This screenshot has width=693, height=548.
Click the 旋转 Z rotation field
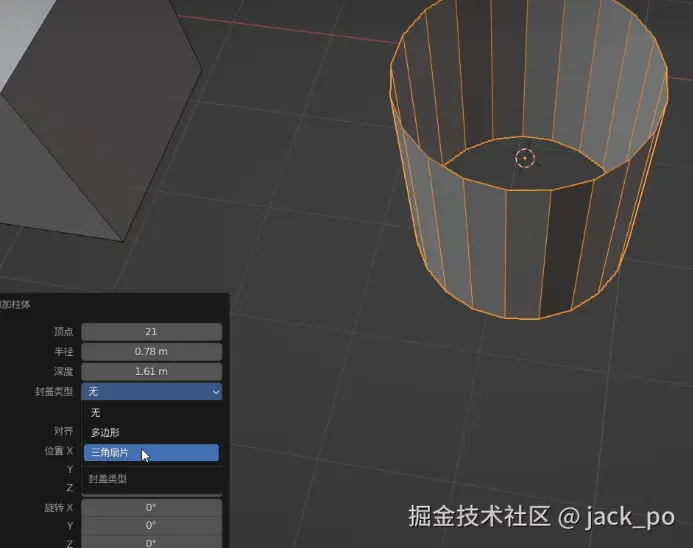click(x=152, y=543)
